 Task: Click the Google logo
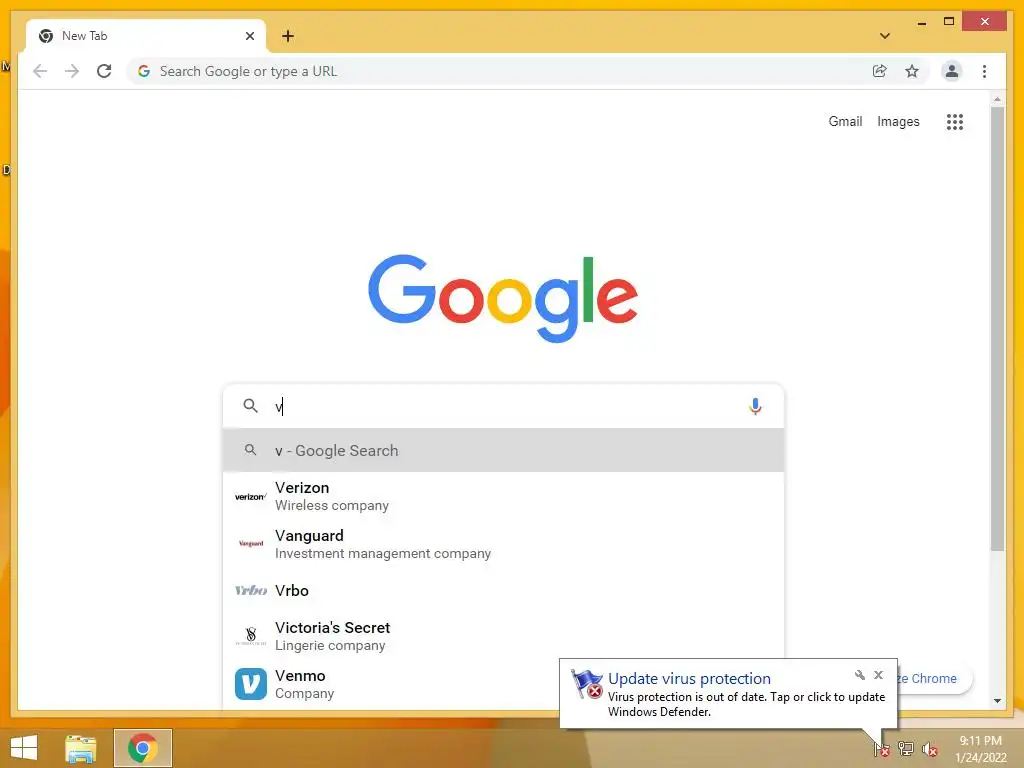[x=503, y=298]
